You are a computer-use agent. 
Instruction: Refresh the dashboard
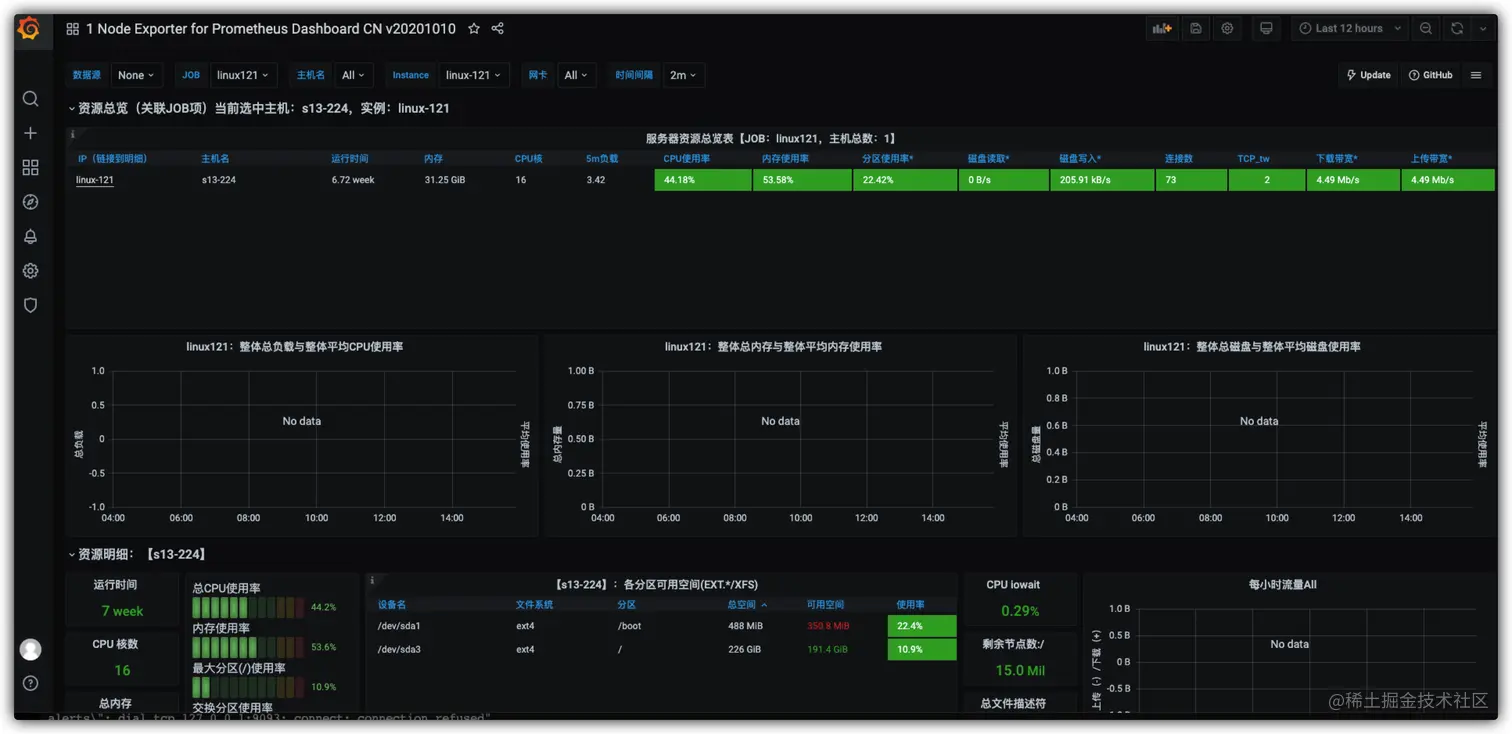click(x=1457, y=29)
